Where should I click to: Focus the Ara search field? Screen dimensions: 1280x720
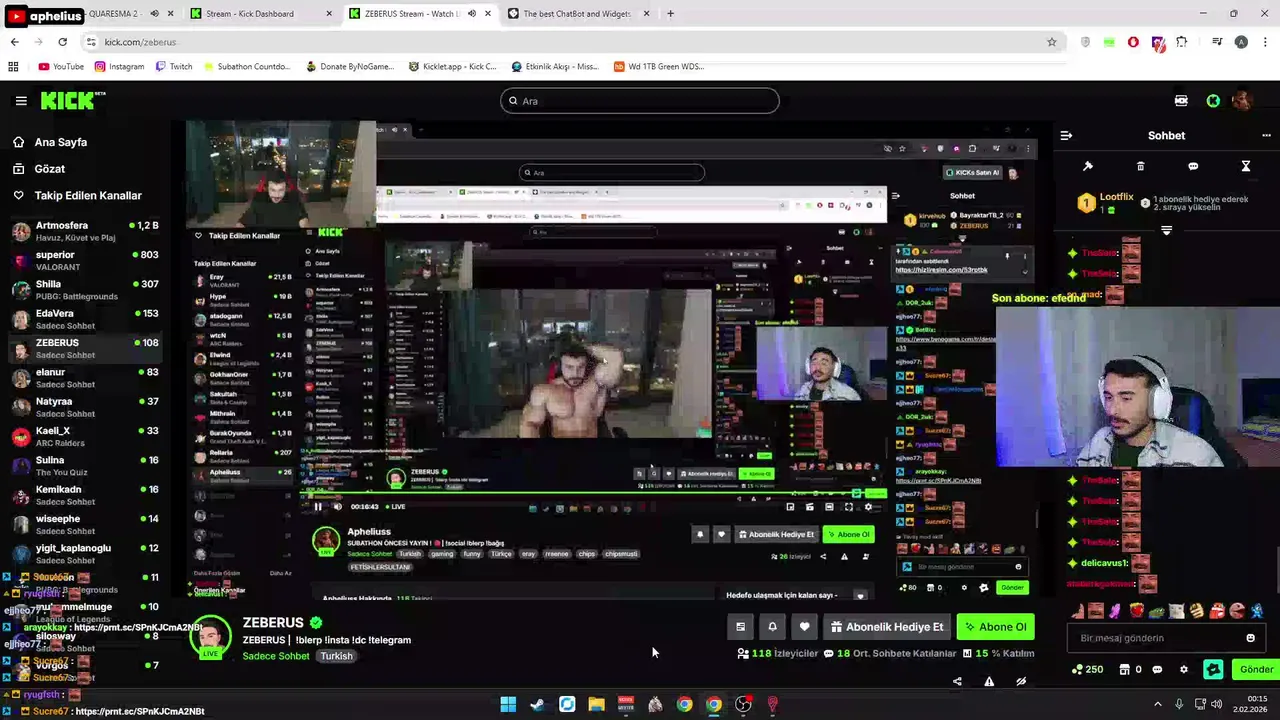[640, 100]
